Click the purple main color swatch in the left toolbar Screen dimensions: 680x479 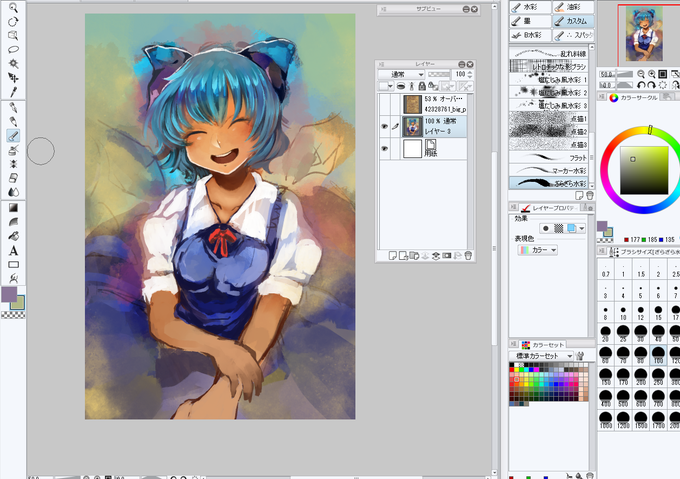9,294
